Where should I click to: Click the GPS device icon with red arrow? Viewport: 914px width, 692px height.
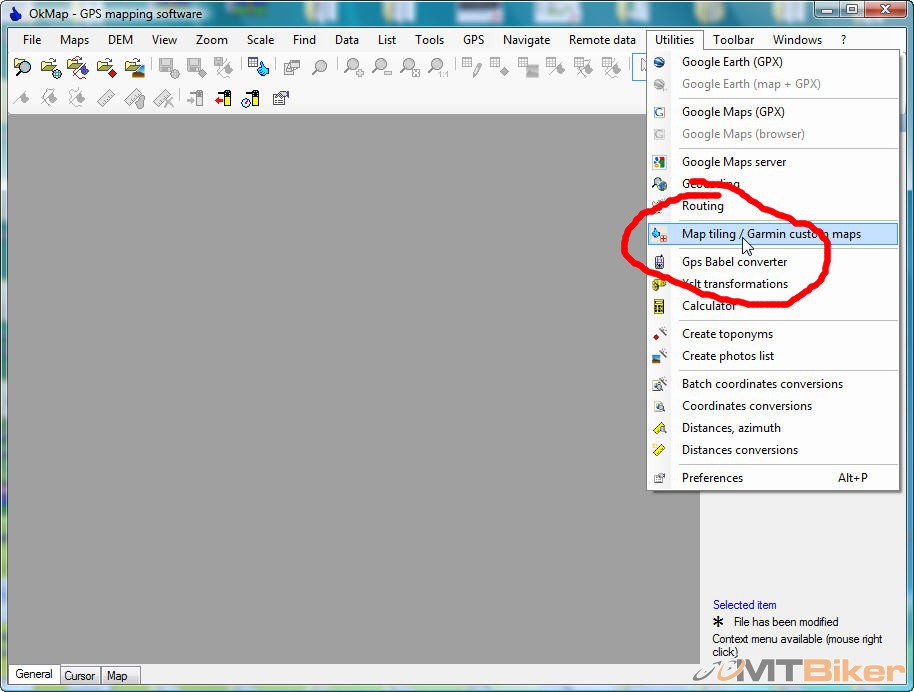coord(223,98)
